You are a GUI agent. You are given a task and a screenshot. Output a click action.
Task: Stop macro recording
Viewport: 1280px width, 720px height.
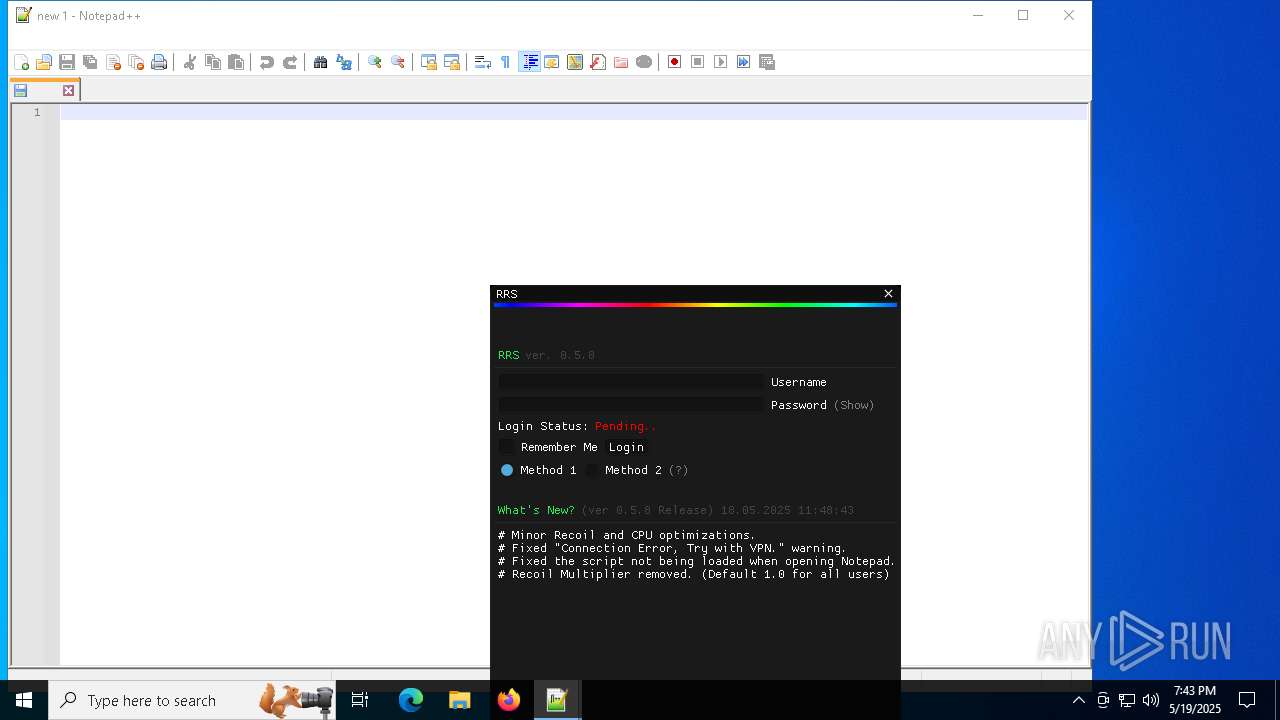click(x=698, y=62)
